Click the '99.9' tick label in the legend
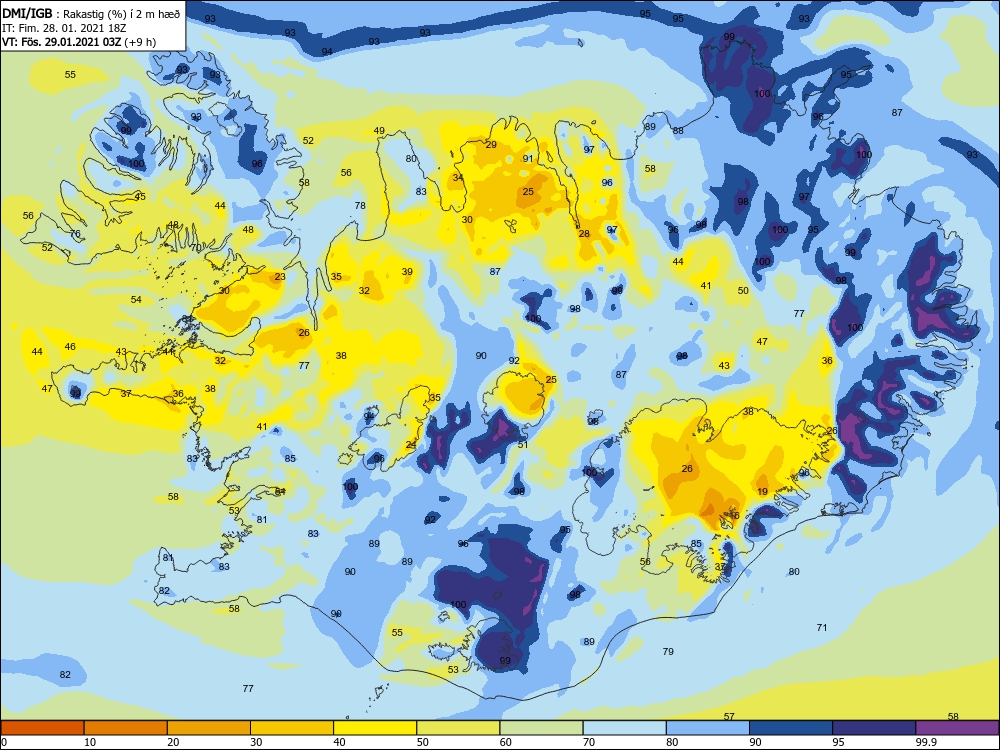 (926, 742)
